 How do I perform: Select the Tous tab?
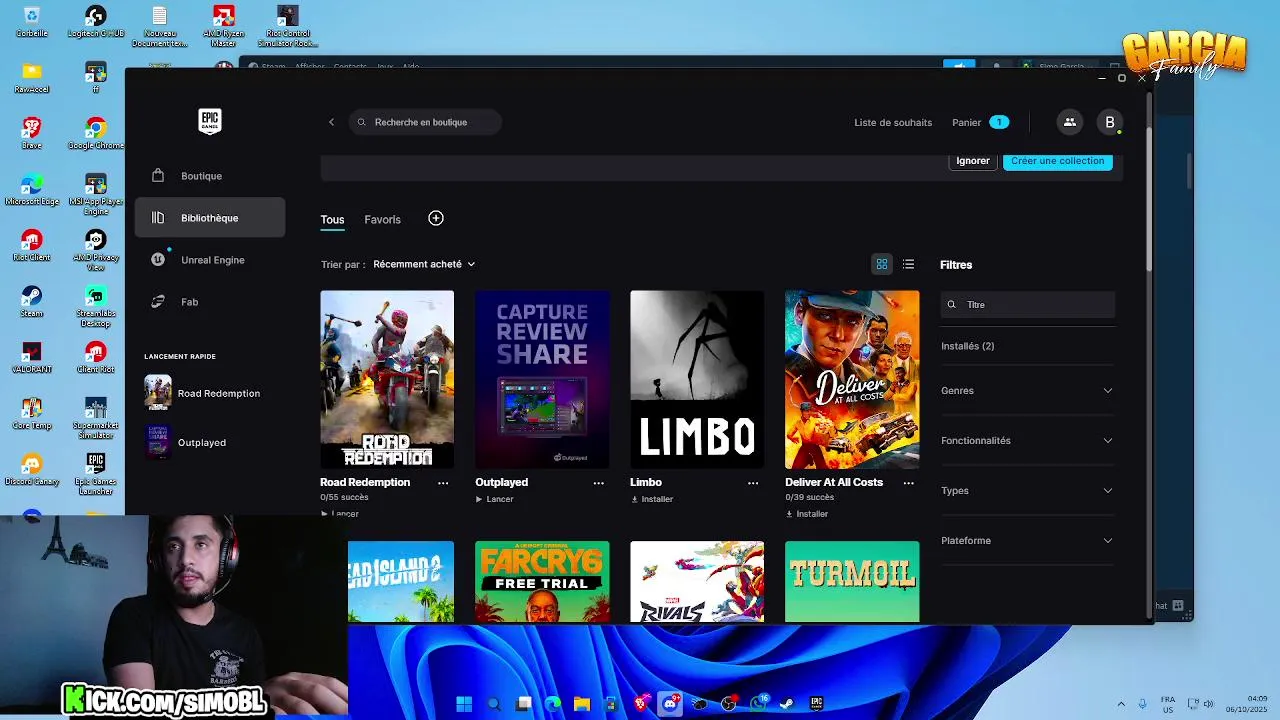click(x=332, y=220)
